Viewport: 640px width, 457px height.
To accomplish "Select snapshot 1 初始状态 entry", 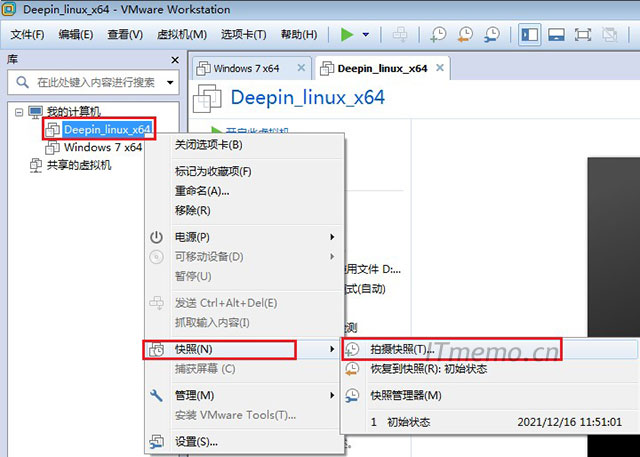I will 490,422.
